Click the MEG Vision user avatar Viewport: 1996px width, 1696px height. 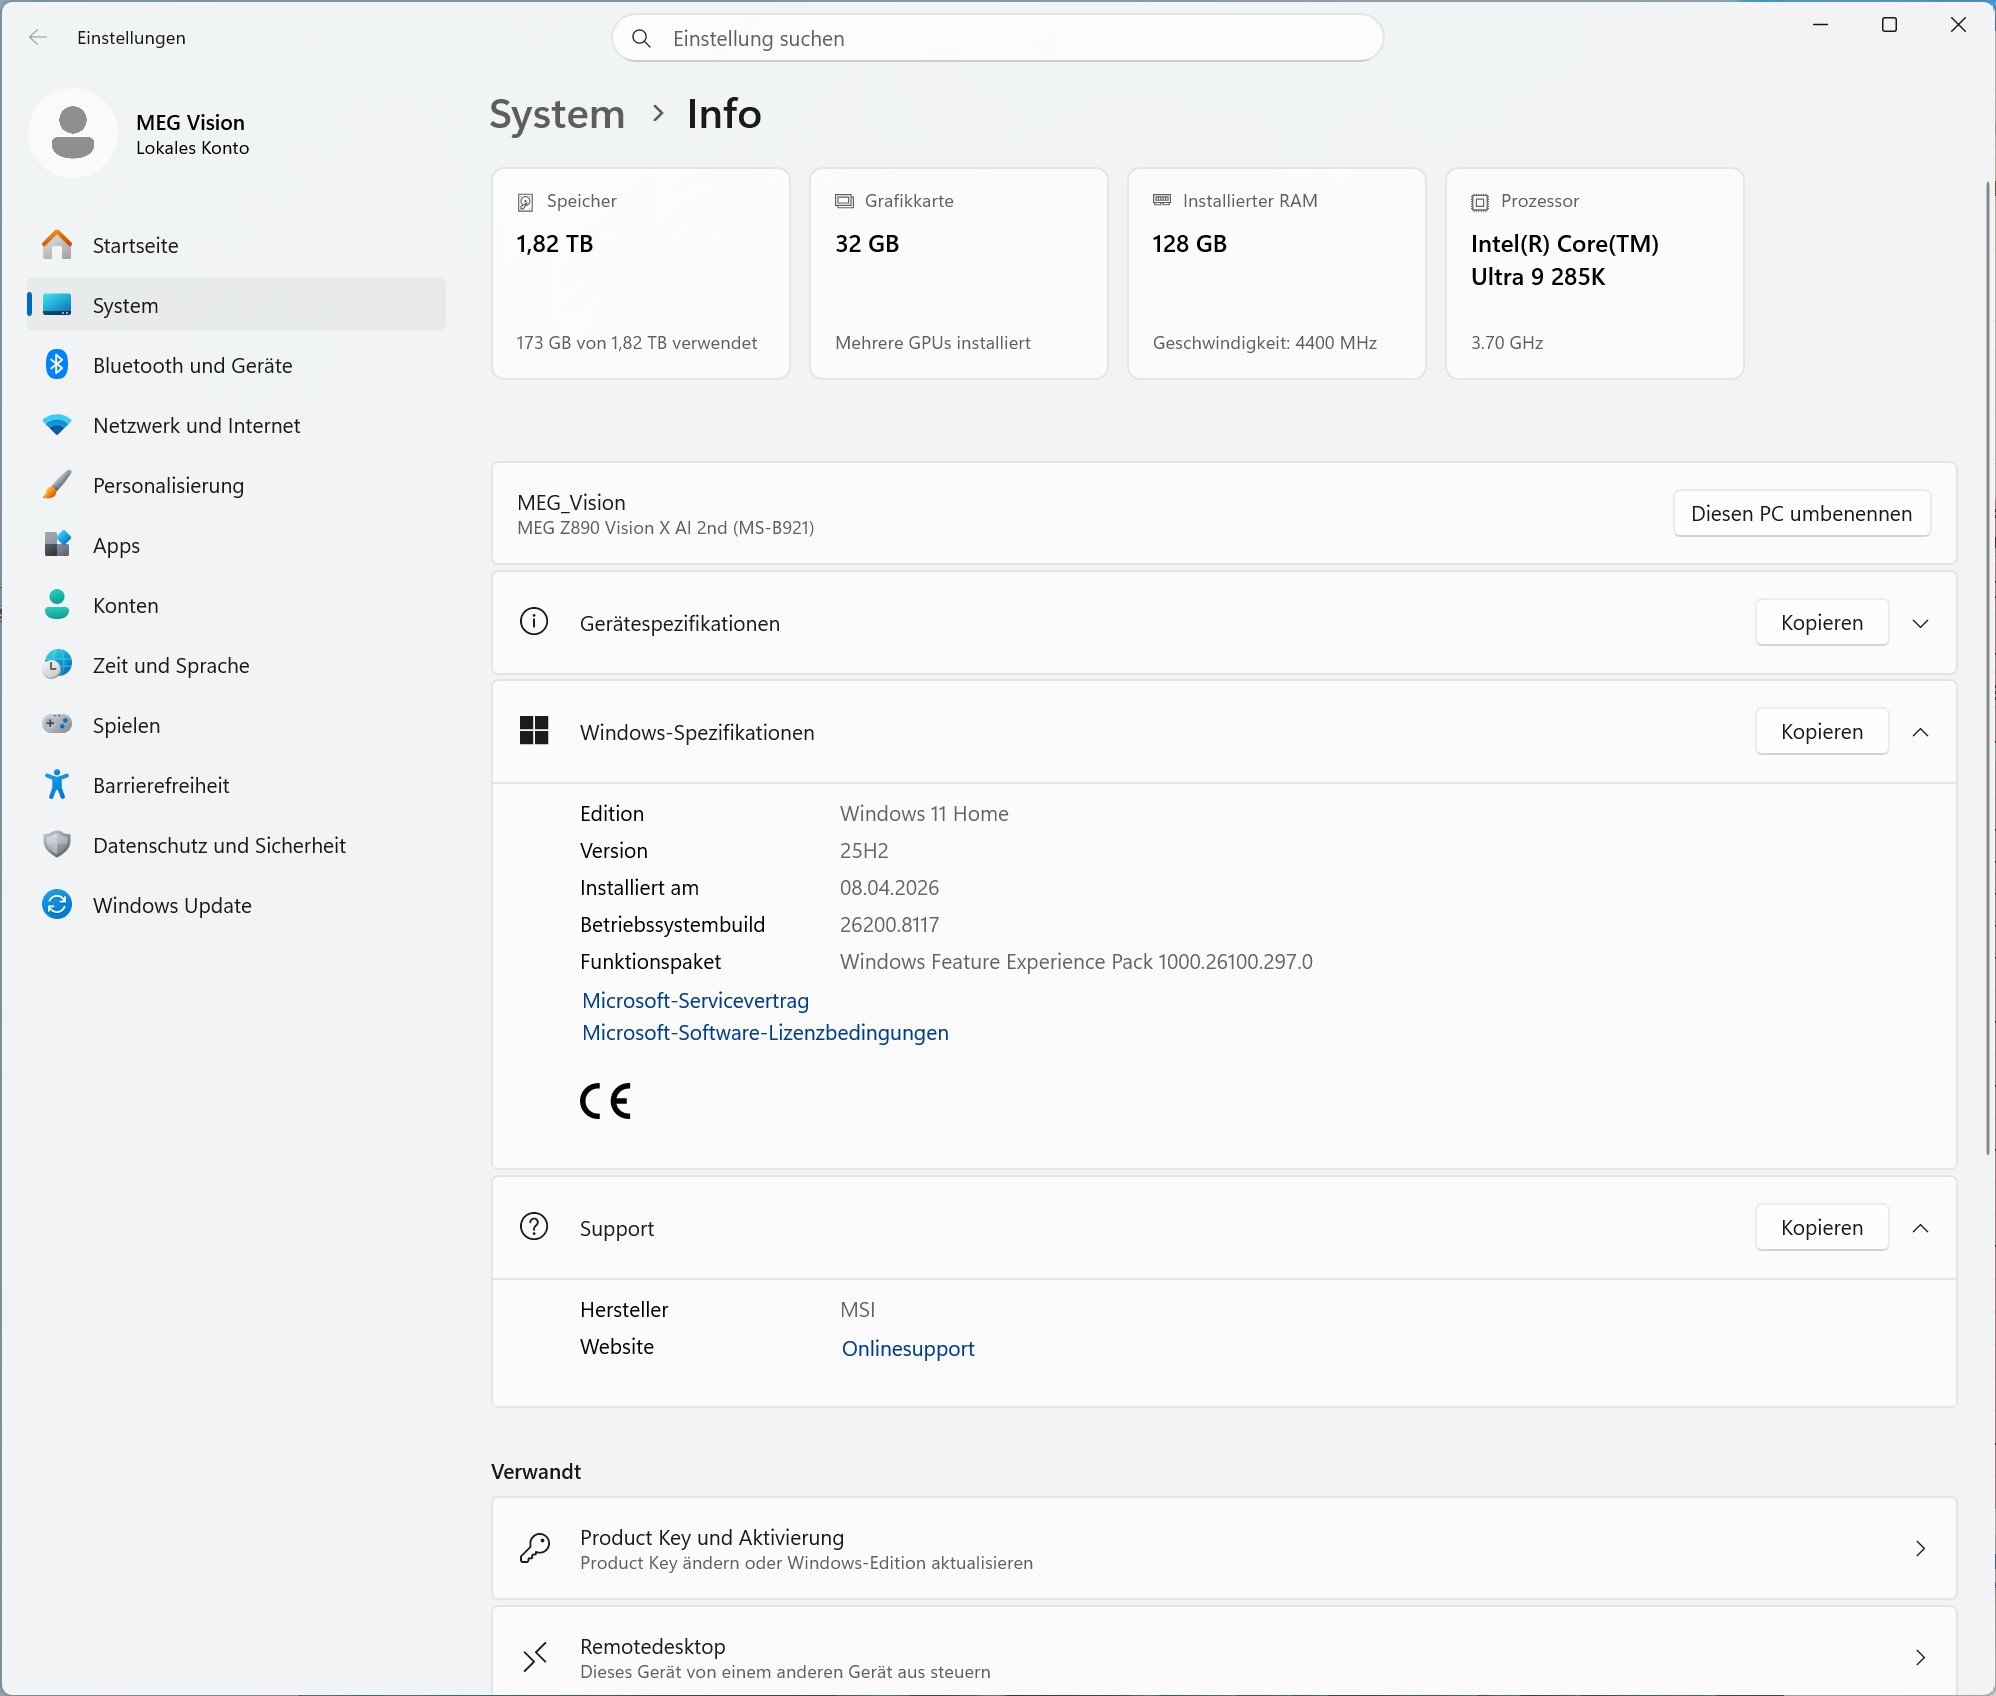(73, 133)
